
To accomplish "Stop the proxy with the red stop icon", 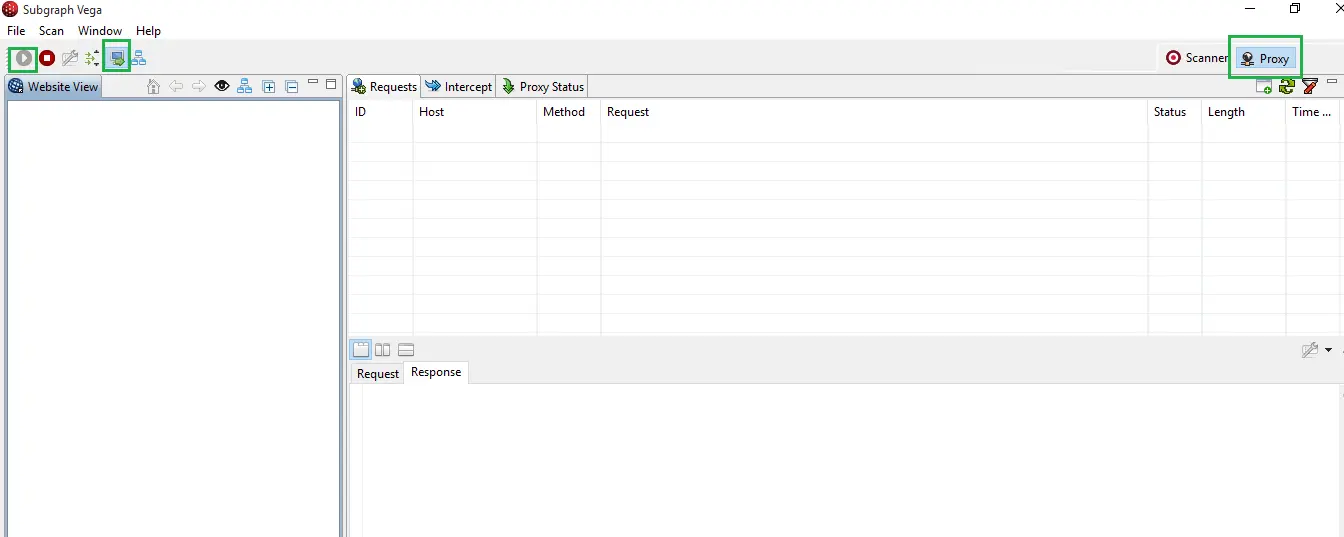I will (47, 59).
